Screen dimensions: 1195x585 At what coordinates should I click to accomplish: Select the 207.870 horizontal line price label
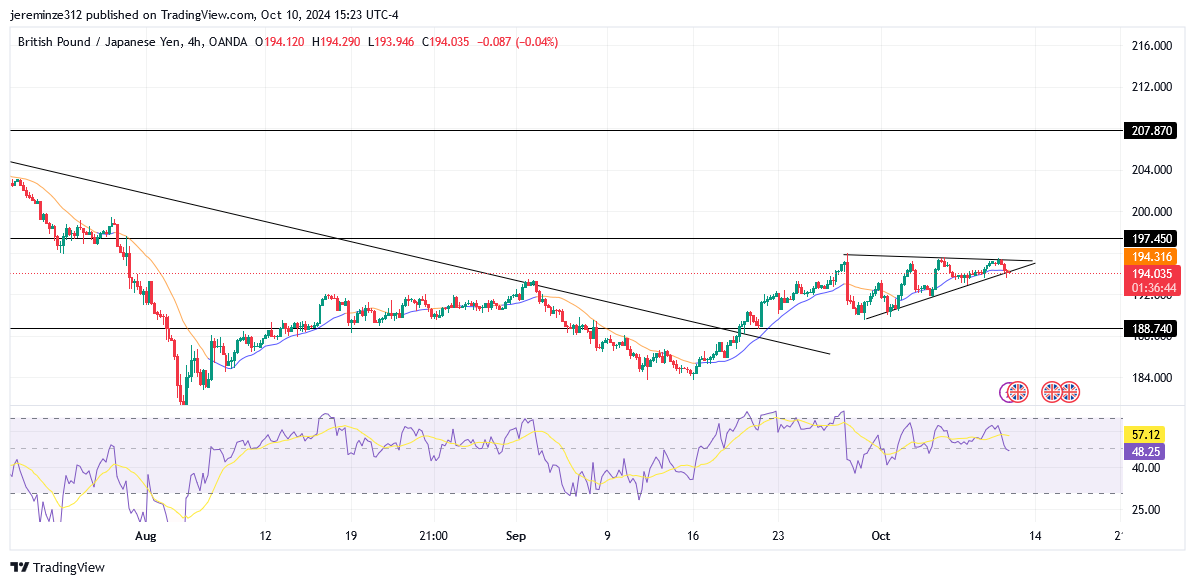point(1151,131)
